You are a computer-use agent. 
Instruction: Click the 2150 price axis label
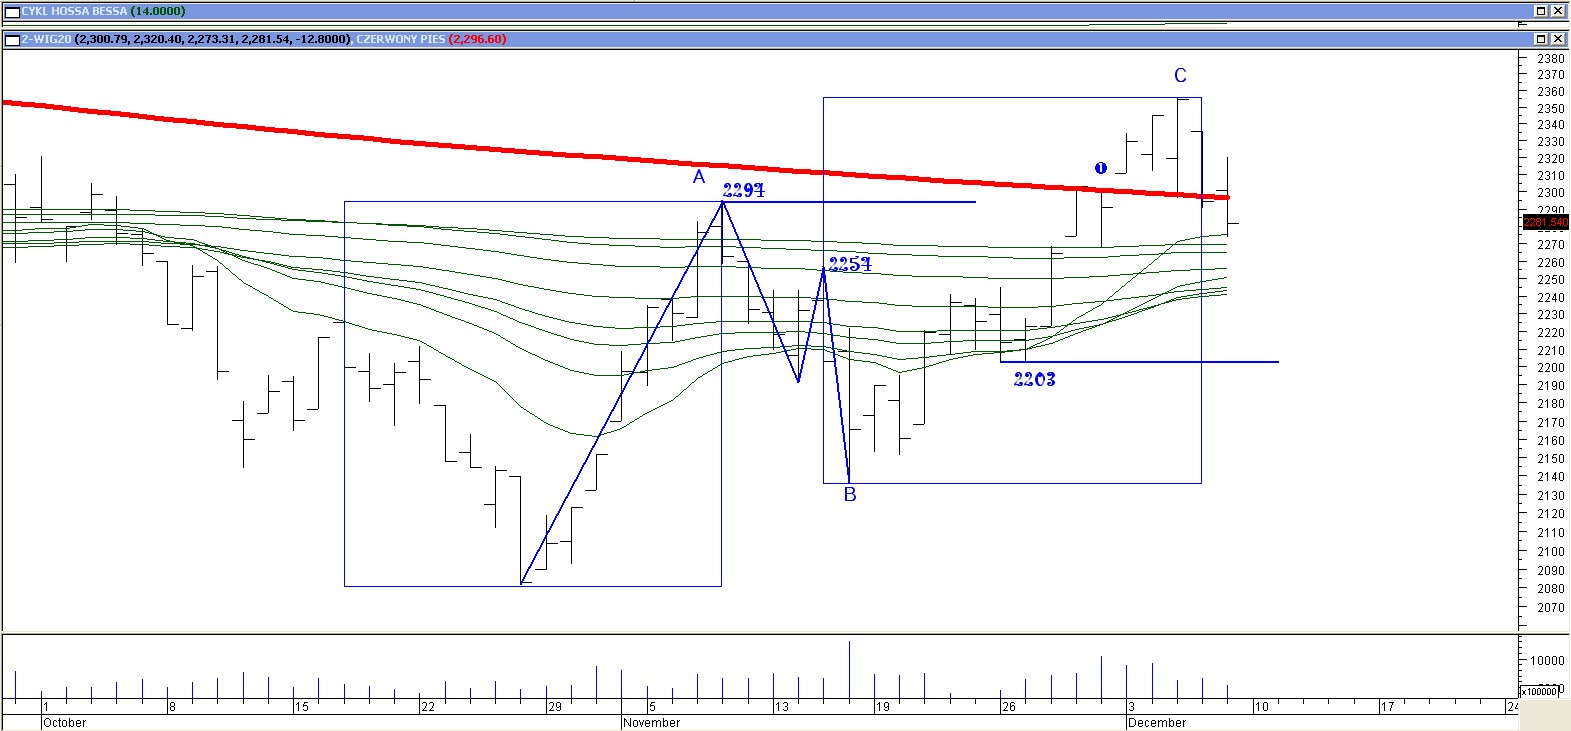1551,459
